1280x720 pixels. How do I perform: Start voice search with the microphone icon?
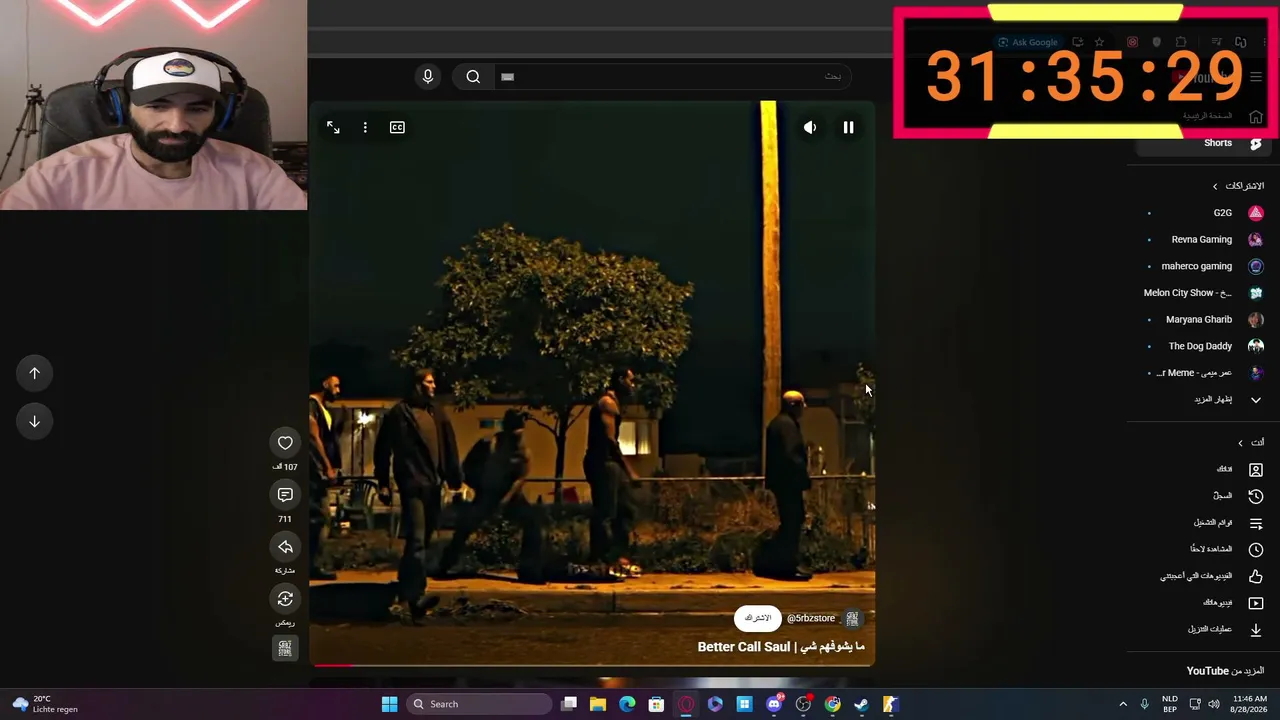pos(428,77)
